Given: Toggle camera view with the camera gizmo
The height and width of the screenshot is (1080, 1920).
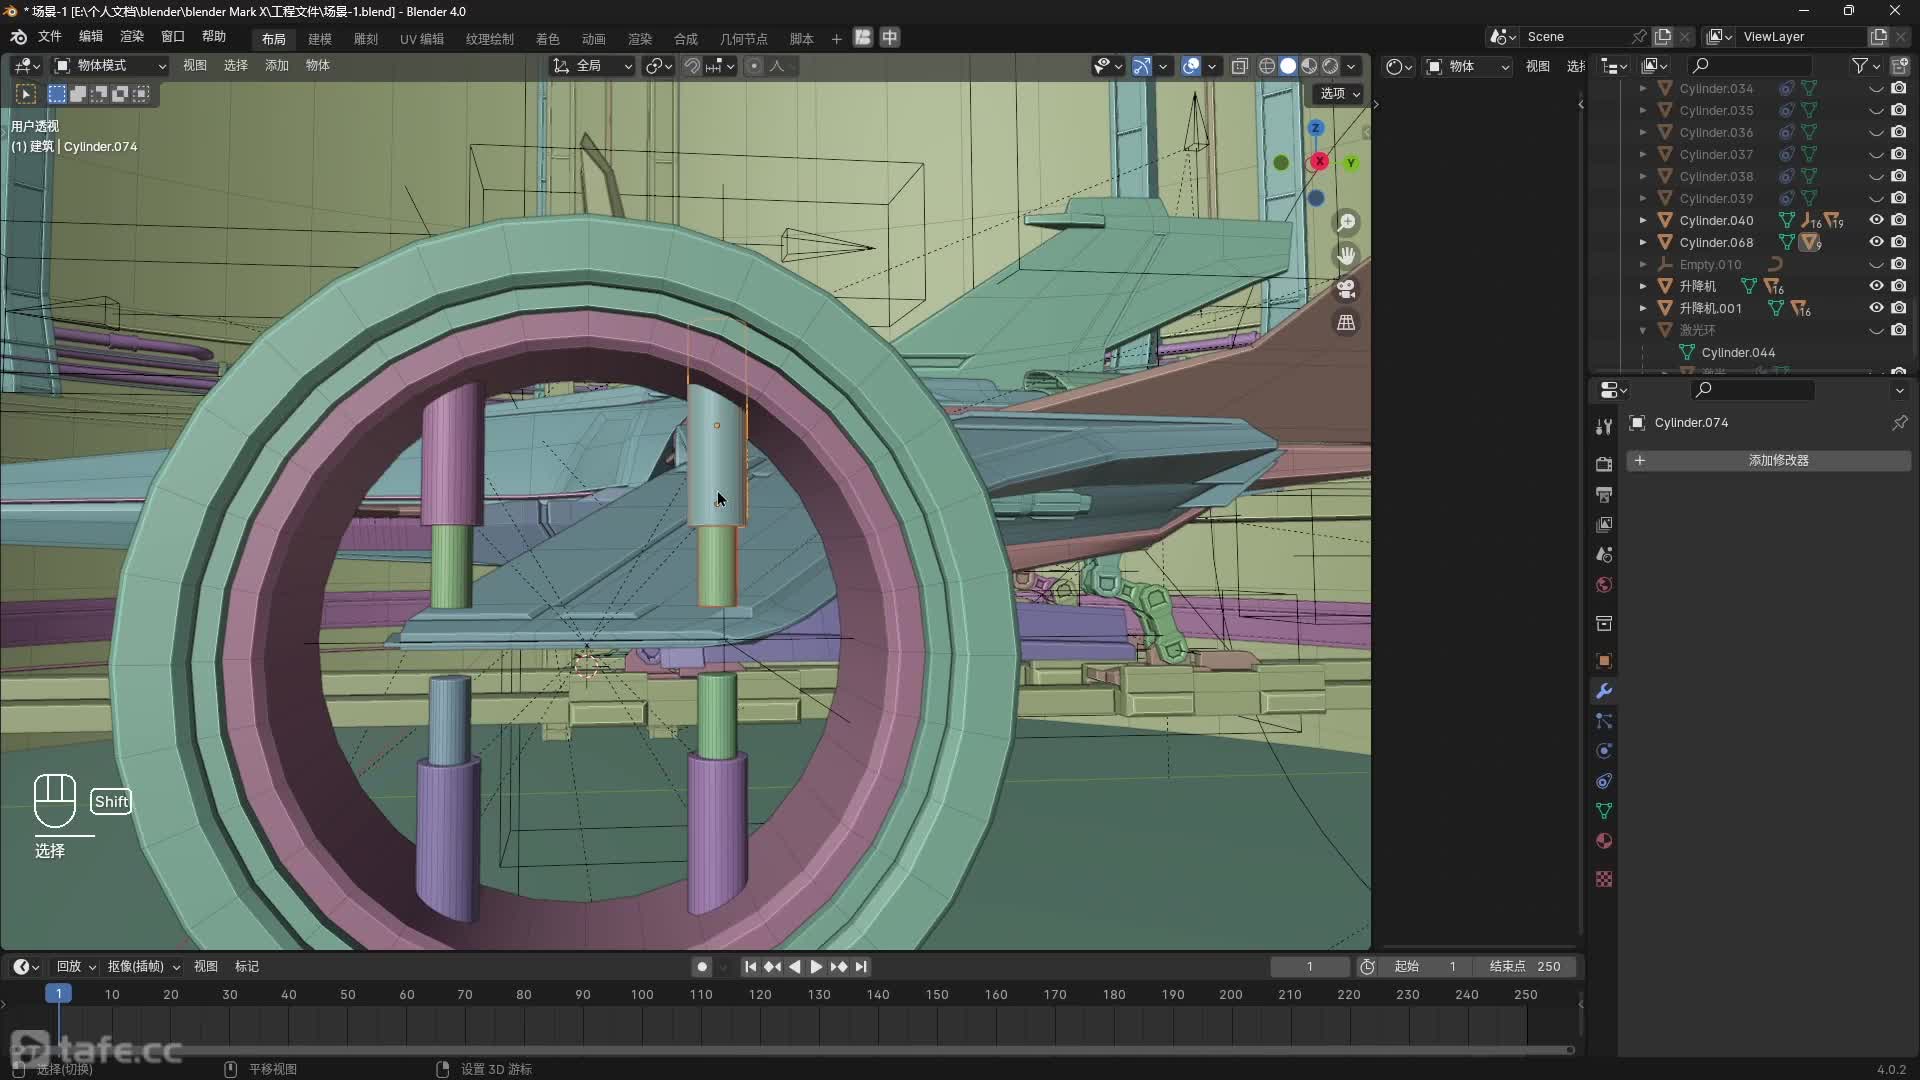Looking at the screenshot, I should [x=1346, y=289].
